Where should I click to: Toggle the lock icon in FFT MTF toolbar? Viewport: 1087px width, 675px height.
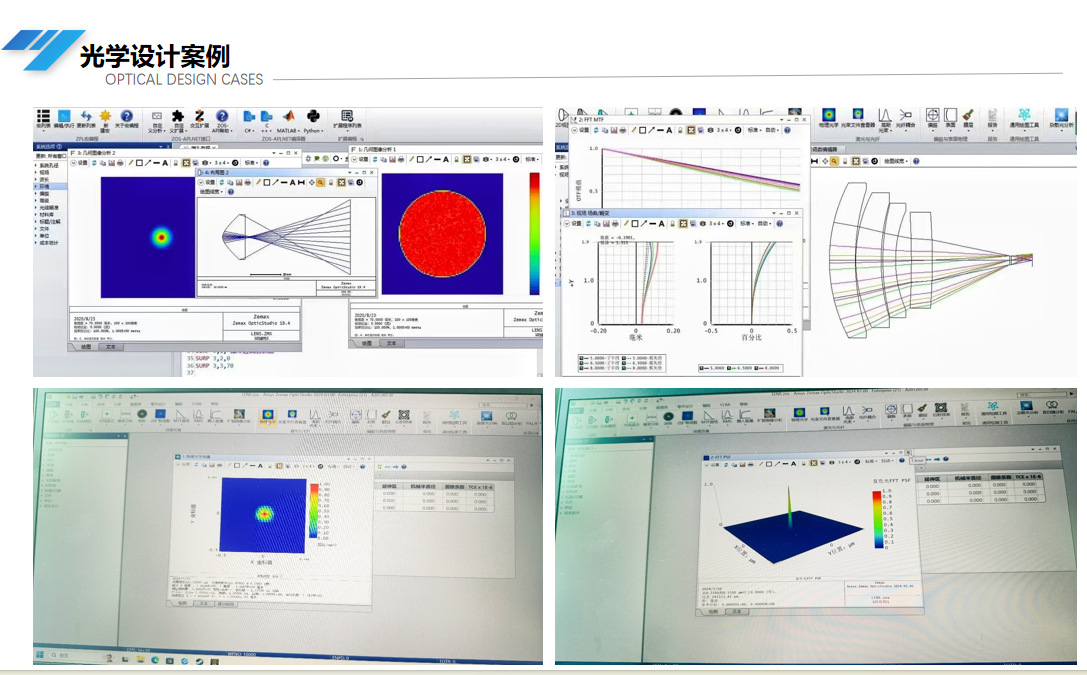click(680, 130)
